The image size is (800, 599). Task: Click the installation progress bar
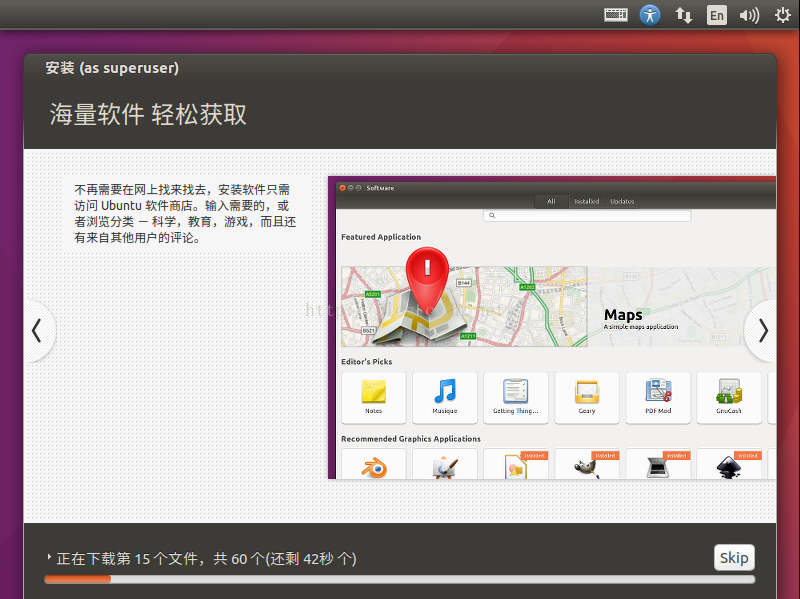399,579
